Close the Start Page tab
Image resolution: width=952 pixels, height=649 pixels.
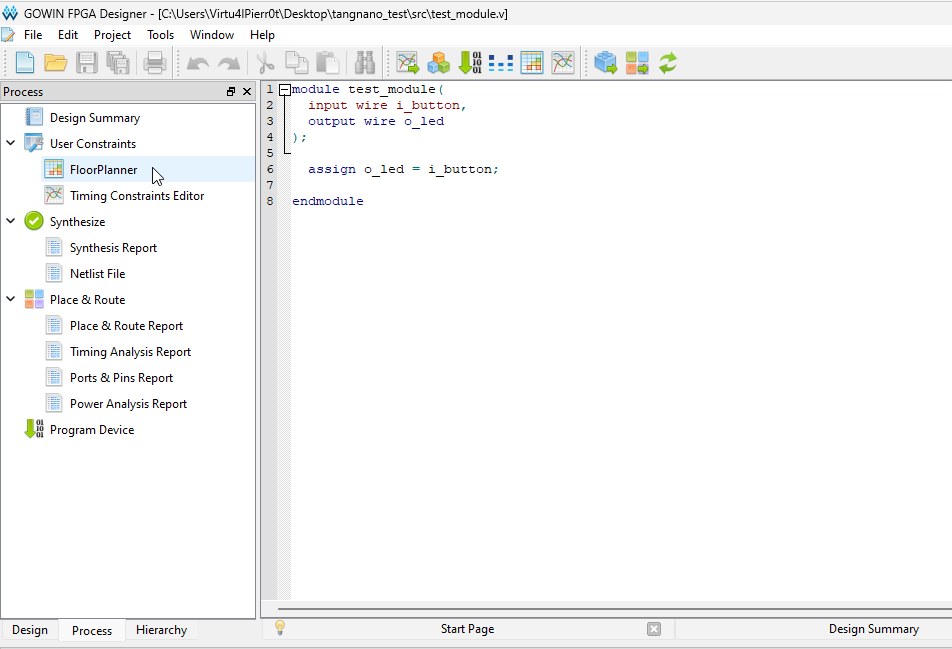pos(654,629)
